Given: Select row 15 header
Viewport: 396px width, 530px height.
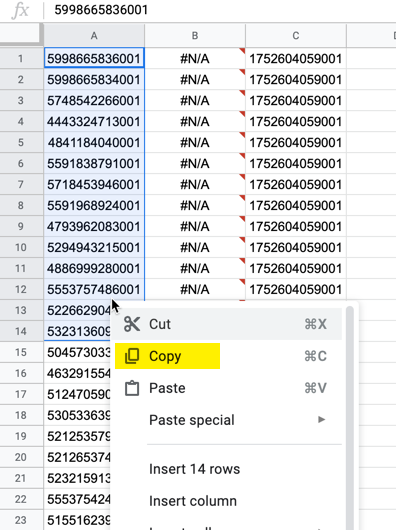Looking at the screenshot, I should point(21,352).
